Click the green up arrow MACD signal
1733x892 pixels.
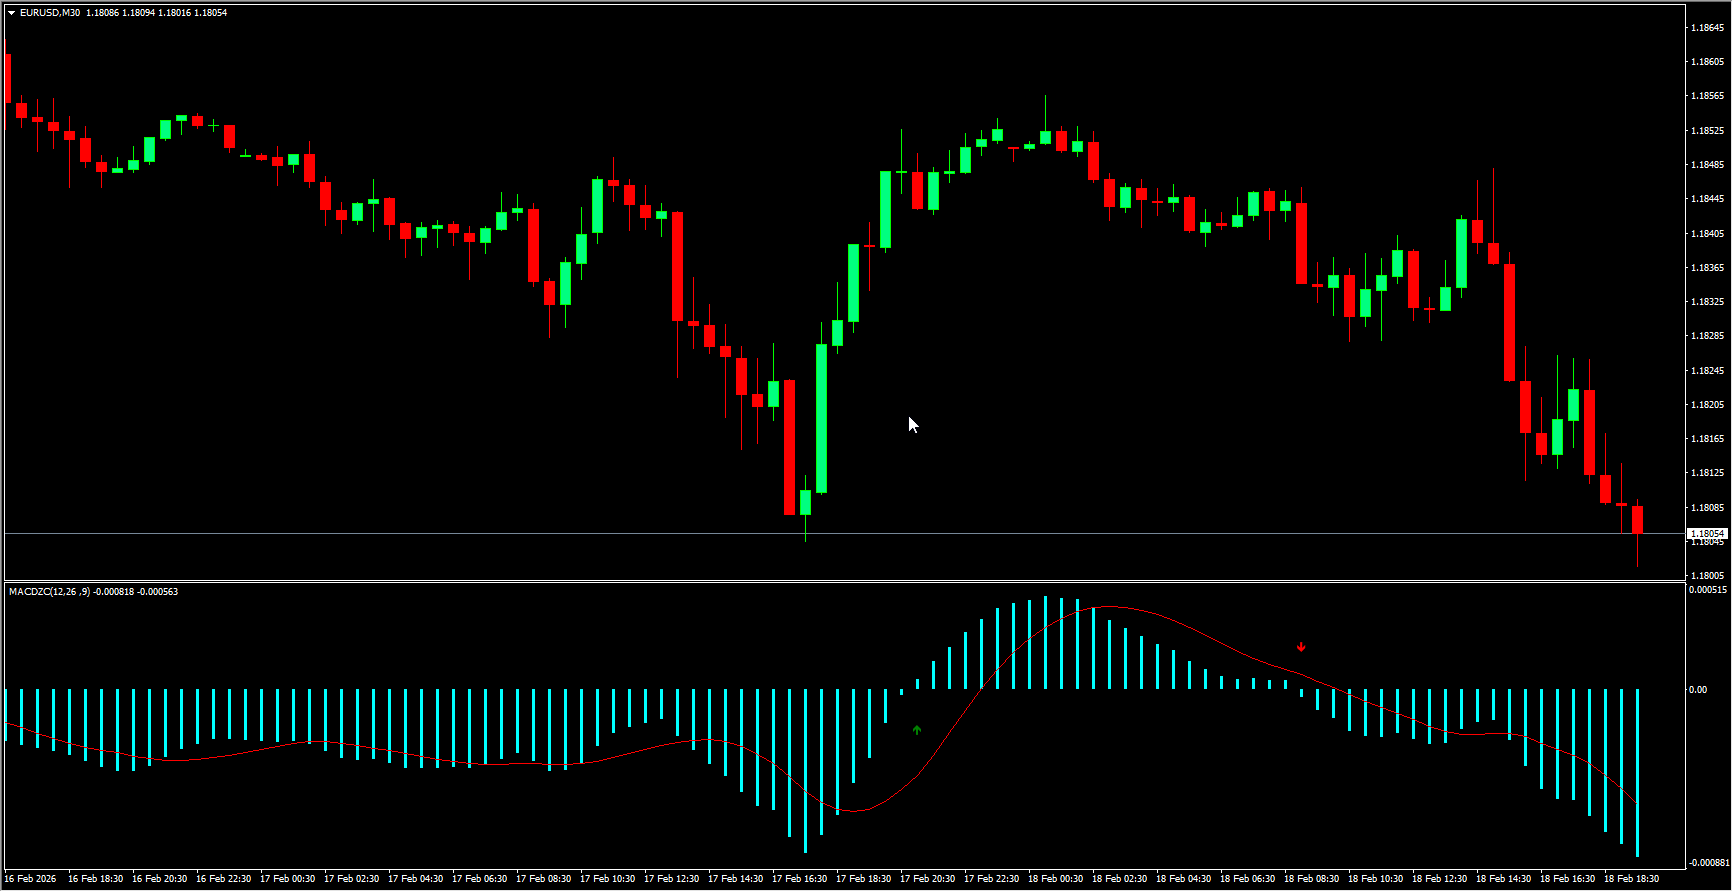[917, 730]
